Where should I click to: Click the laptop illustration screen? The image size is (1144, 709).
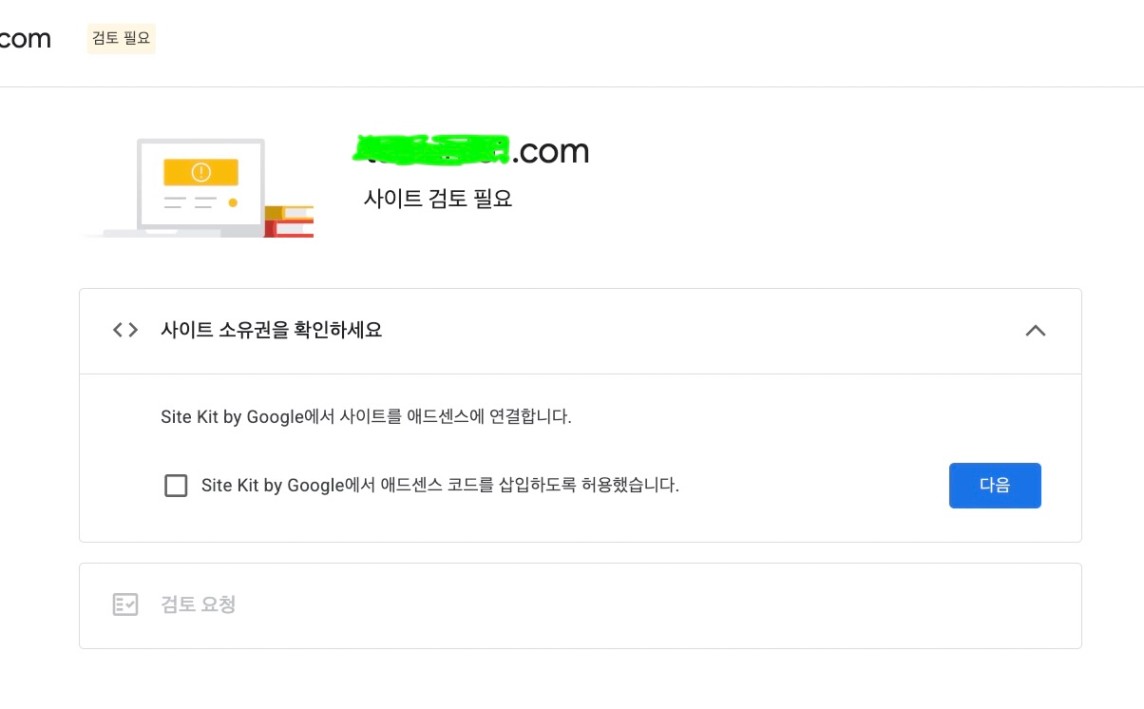(201, 184)
